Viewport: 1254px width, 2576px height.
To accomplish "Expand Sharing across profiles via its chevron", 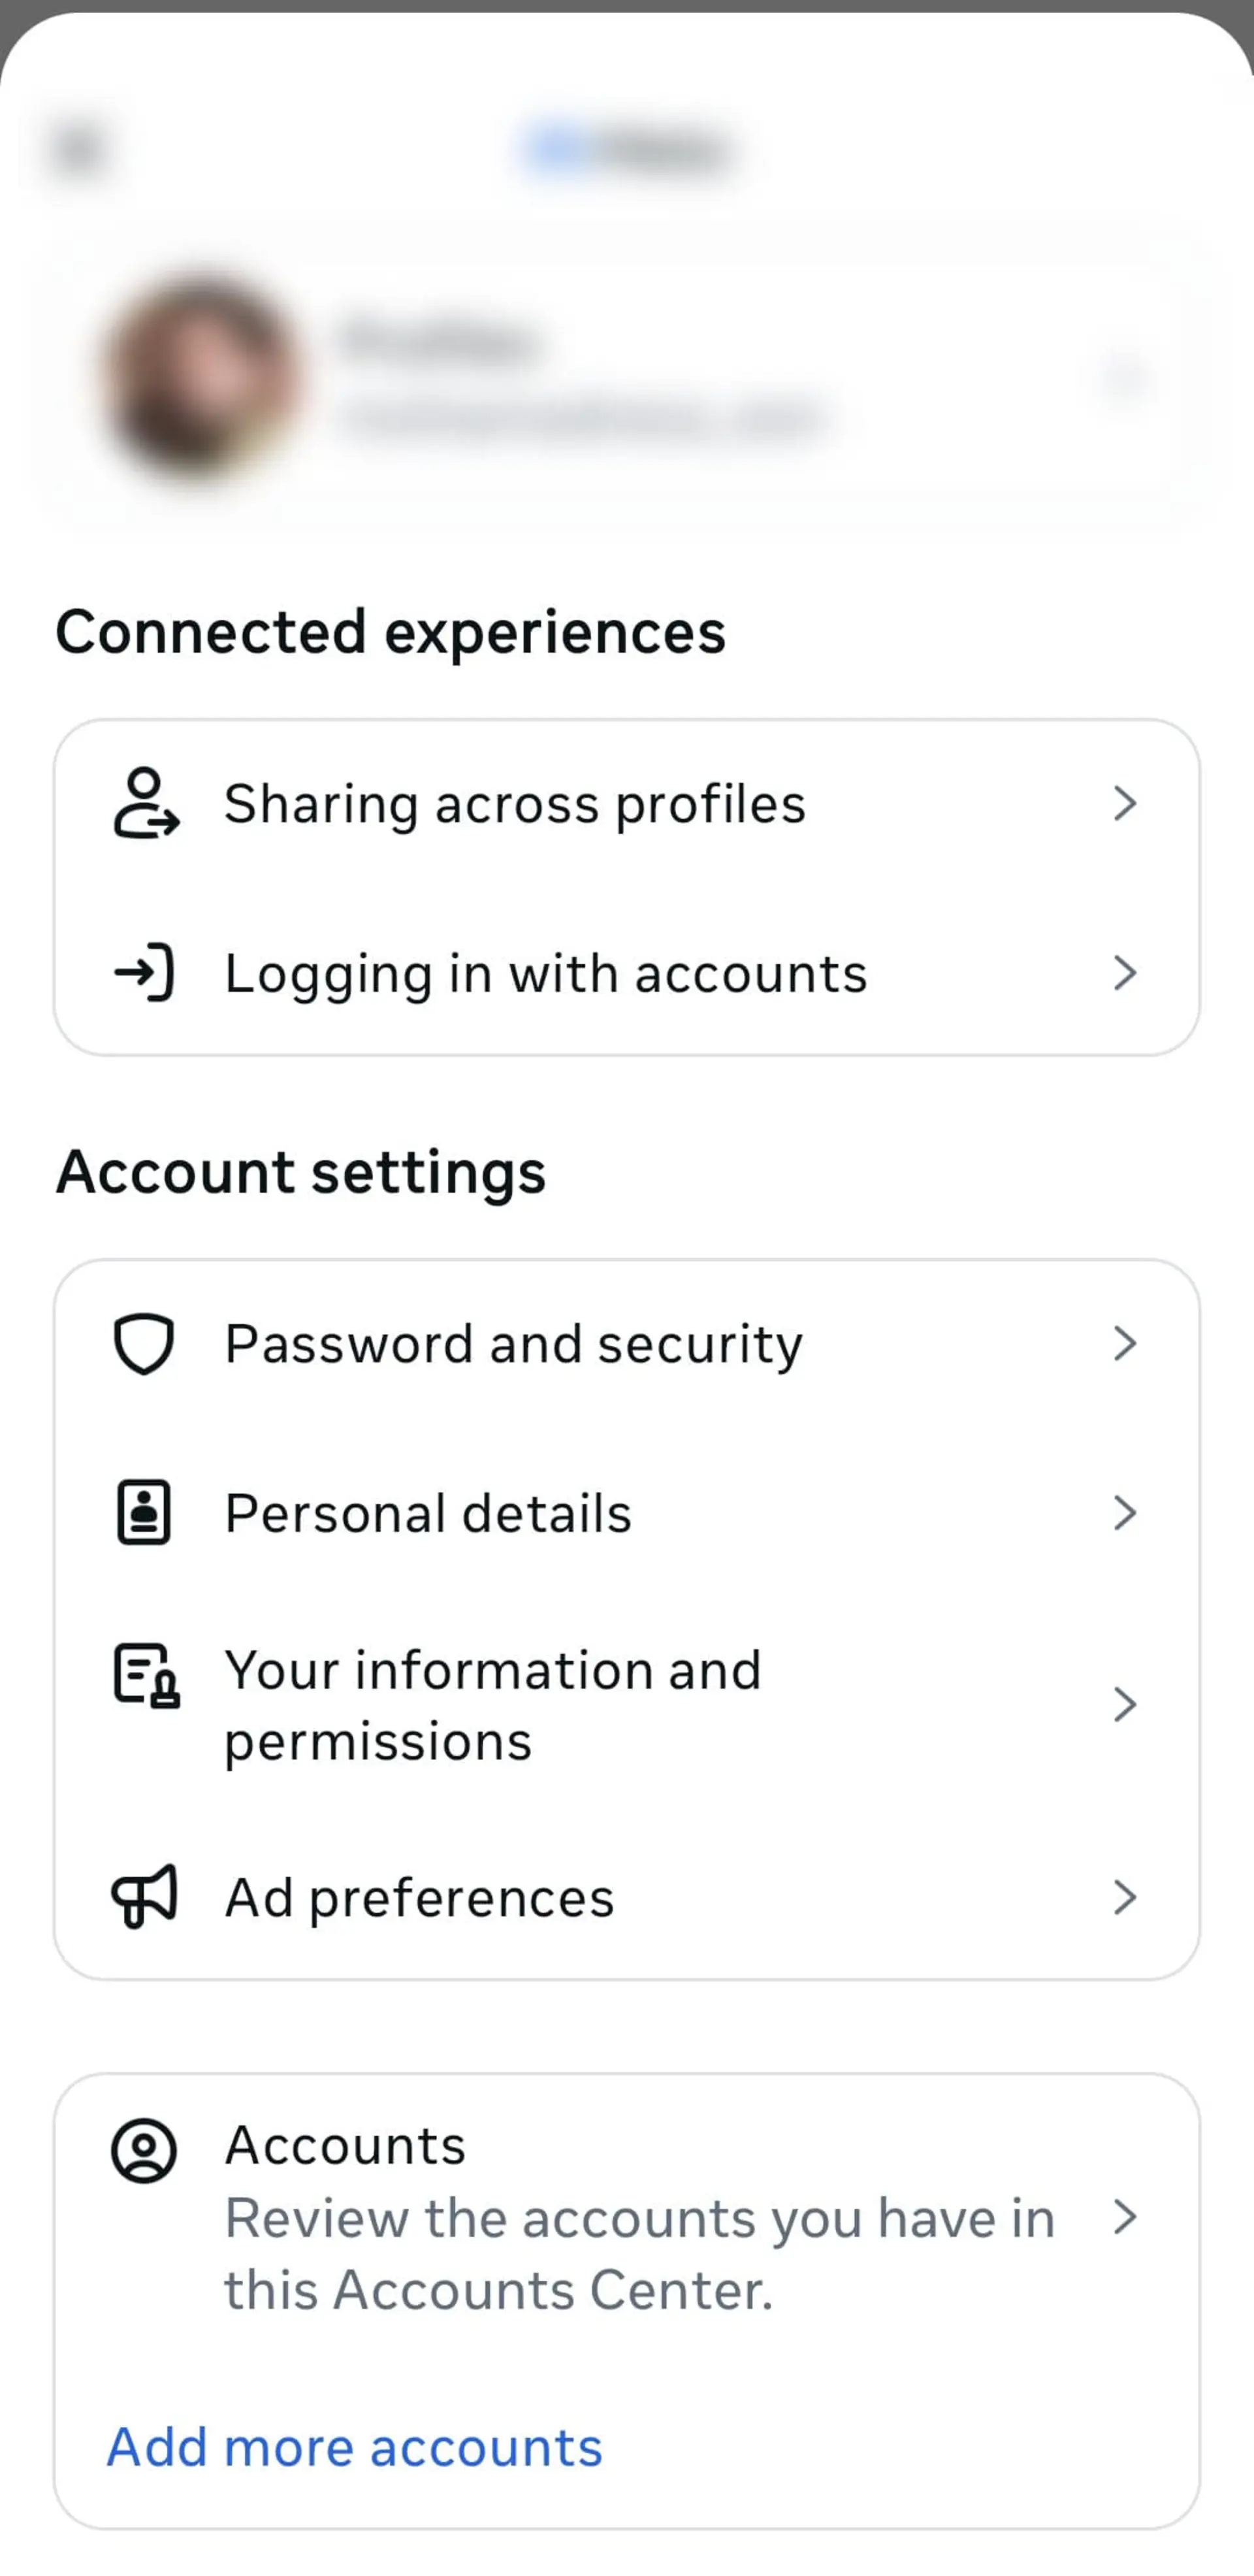I will [x=1125, y=803].
